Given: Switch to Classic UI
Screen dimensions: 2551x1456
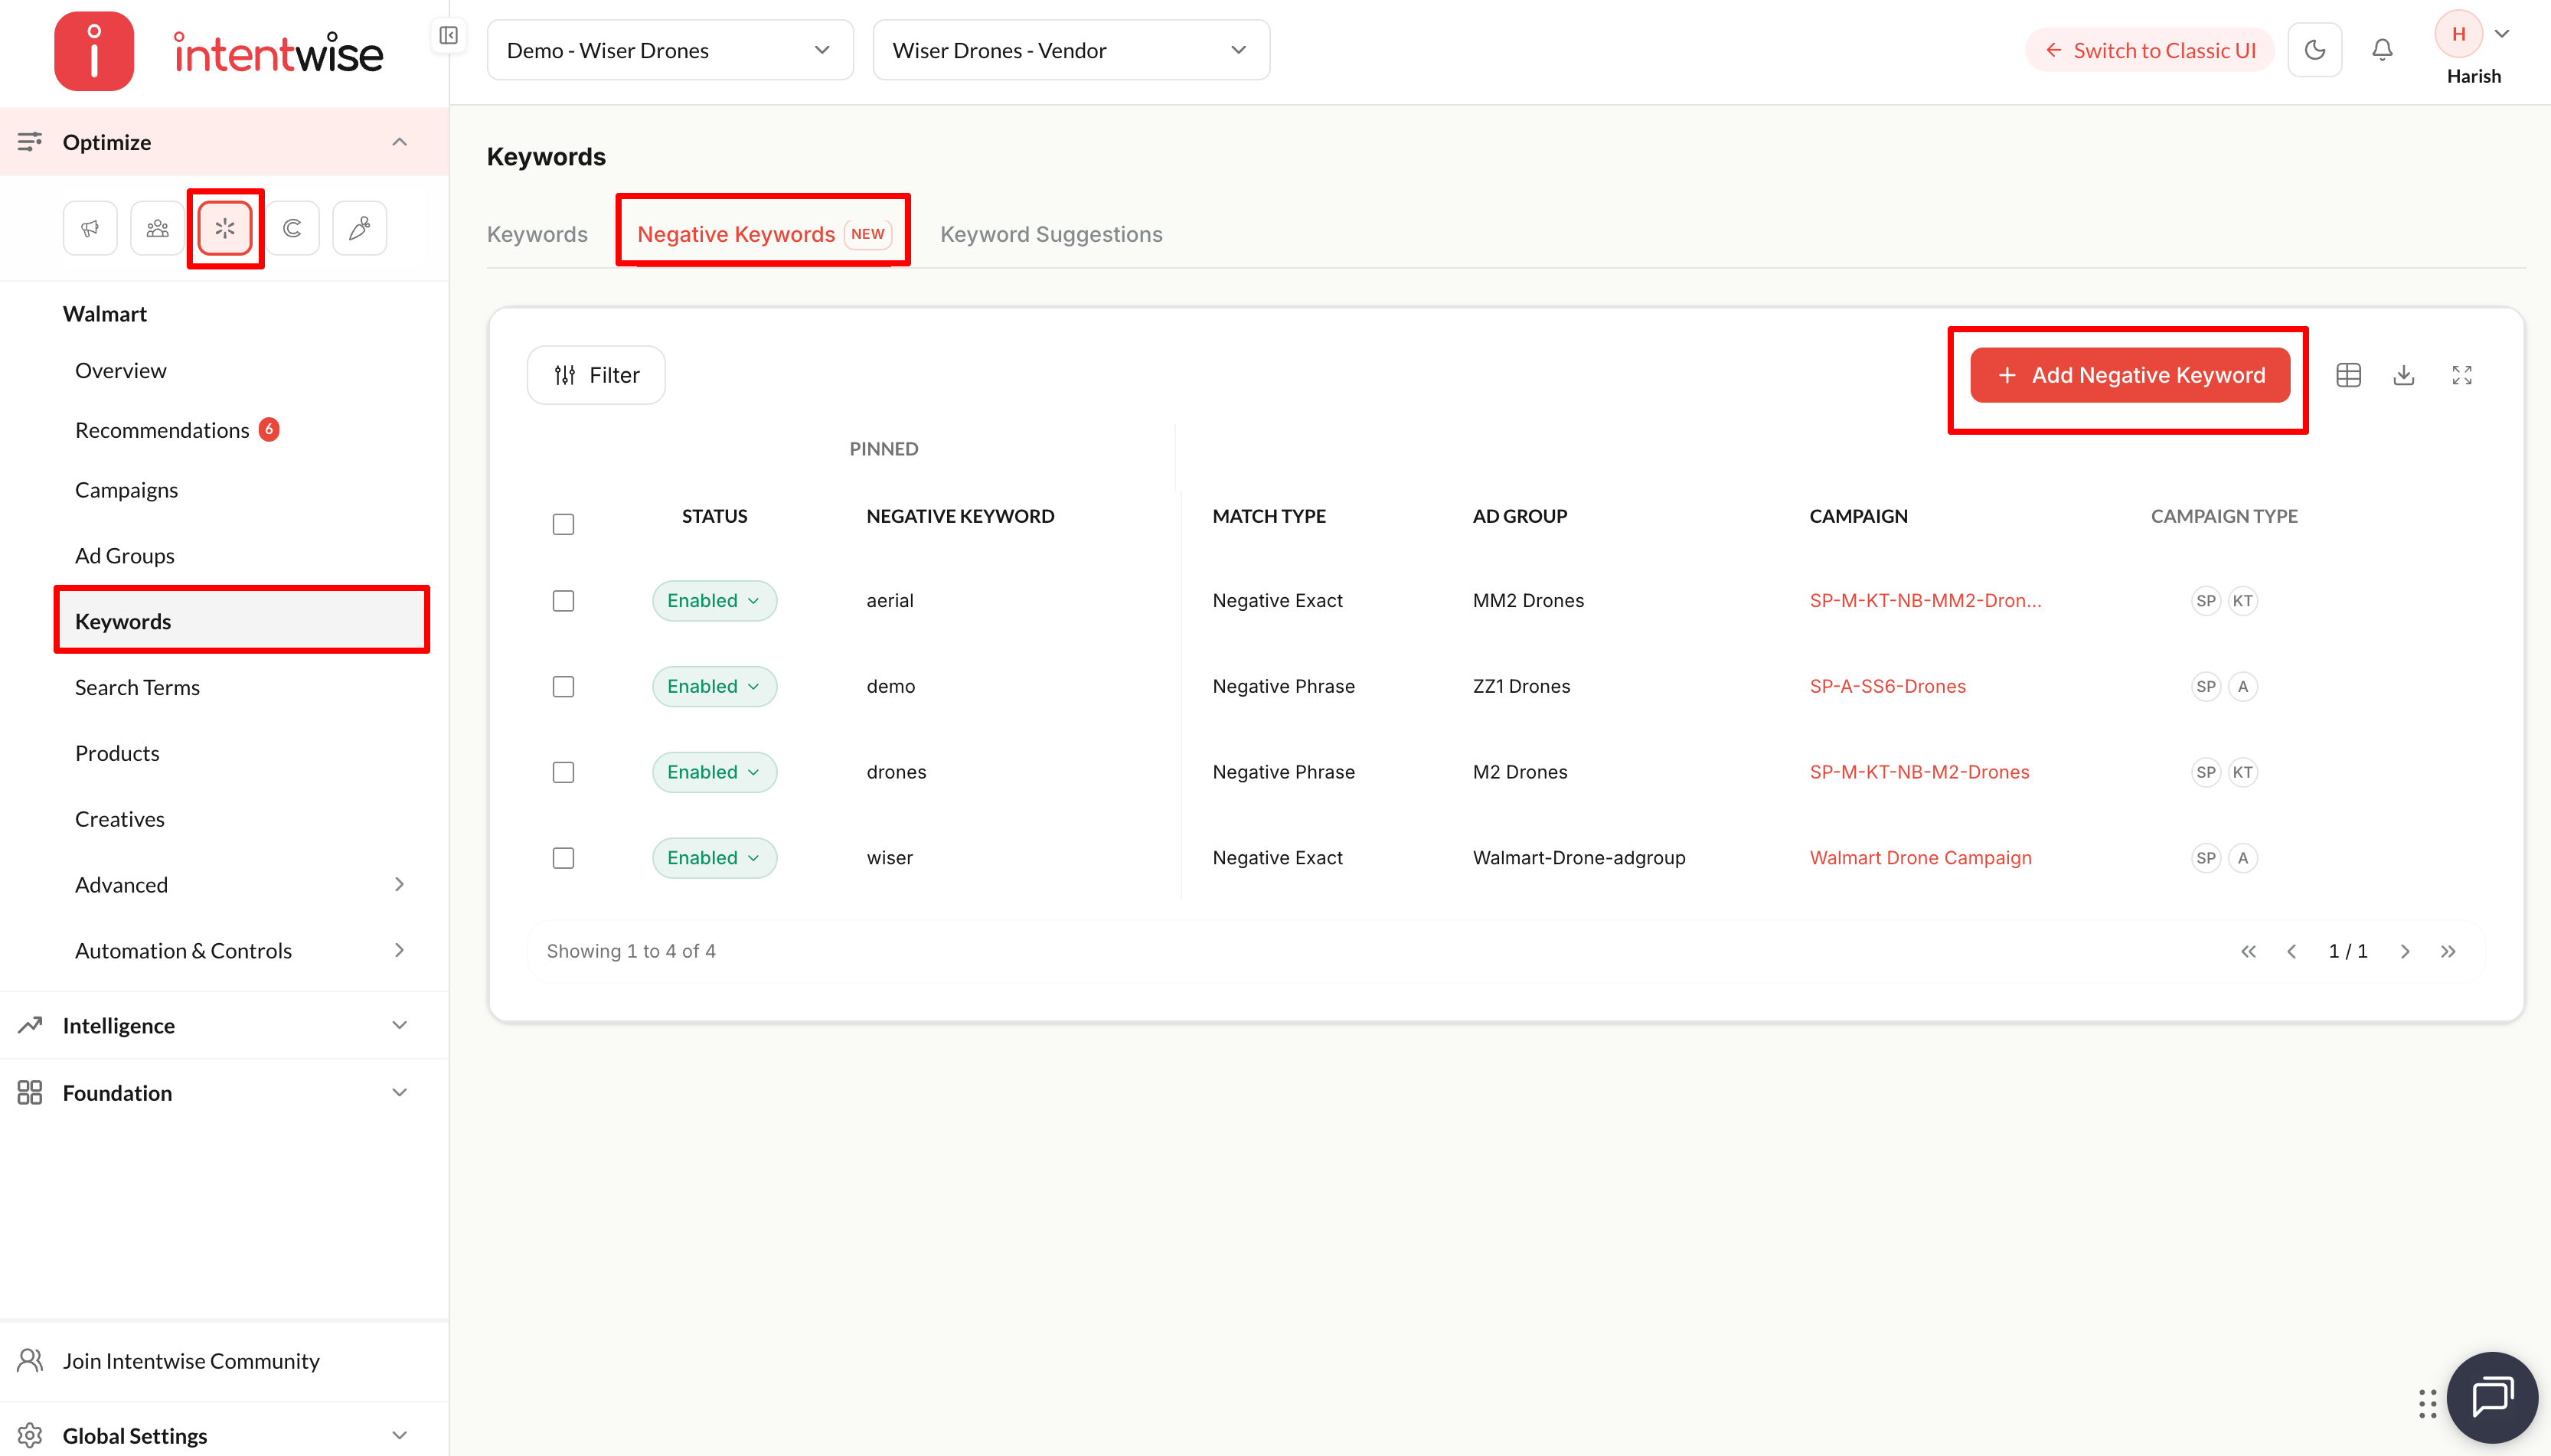Looking at the screenshot, I should click(2150, 50).
